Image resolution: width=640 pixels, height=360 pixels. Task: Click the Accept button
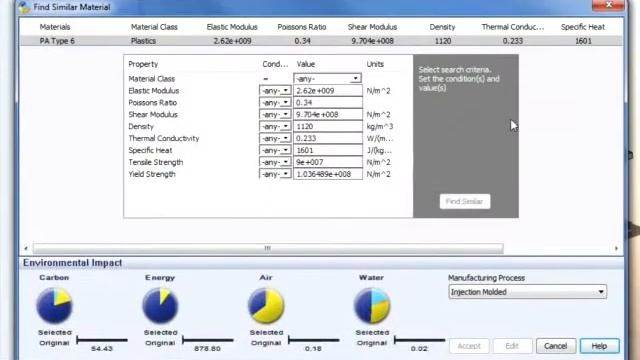(469, 346)
